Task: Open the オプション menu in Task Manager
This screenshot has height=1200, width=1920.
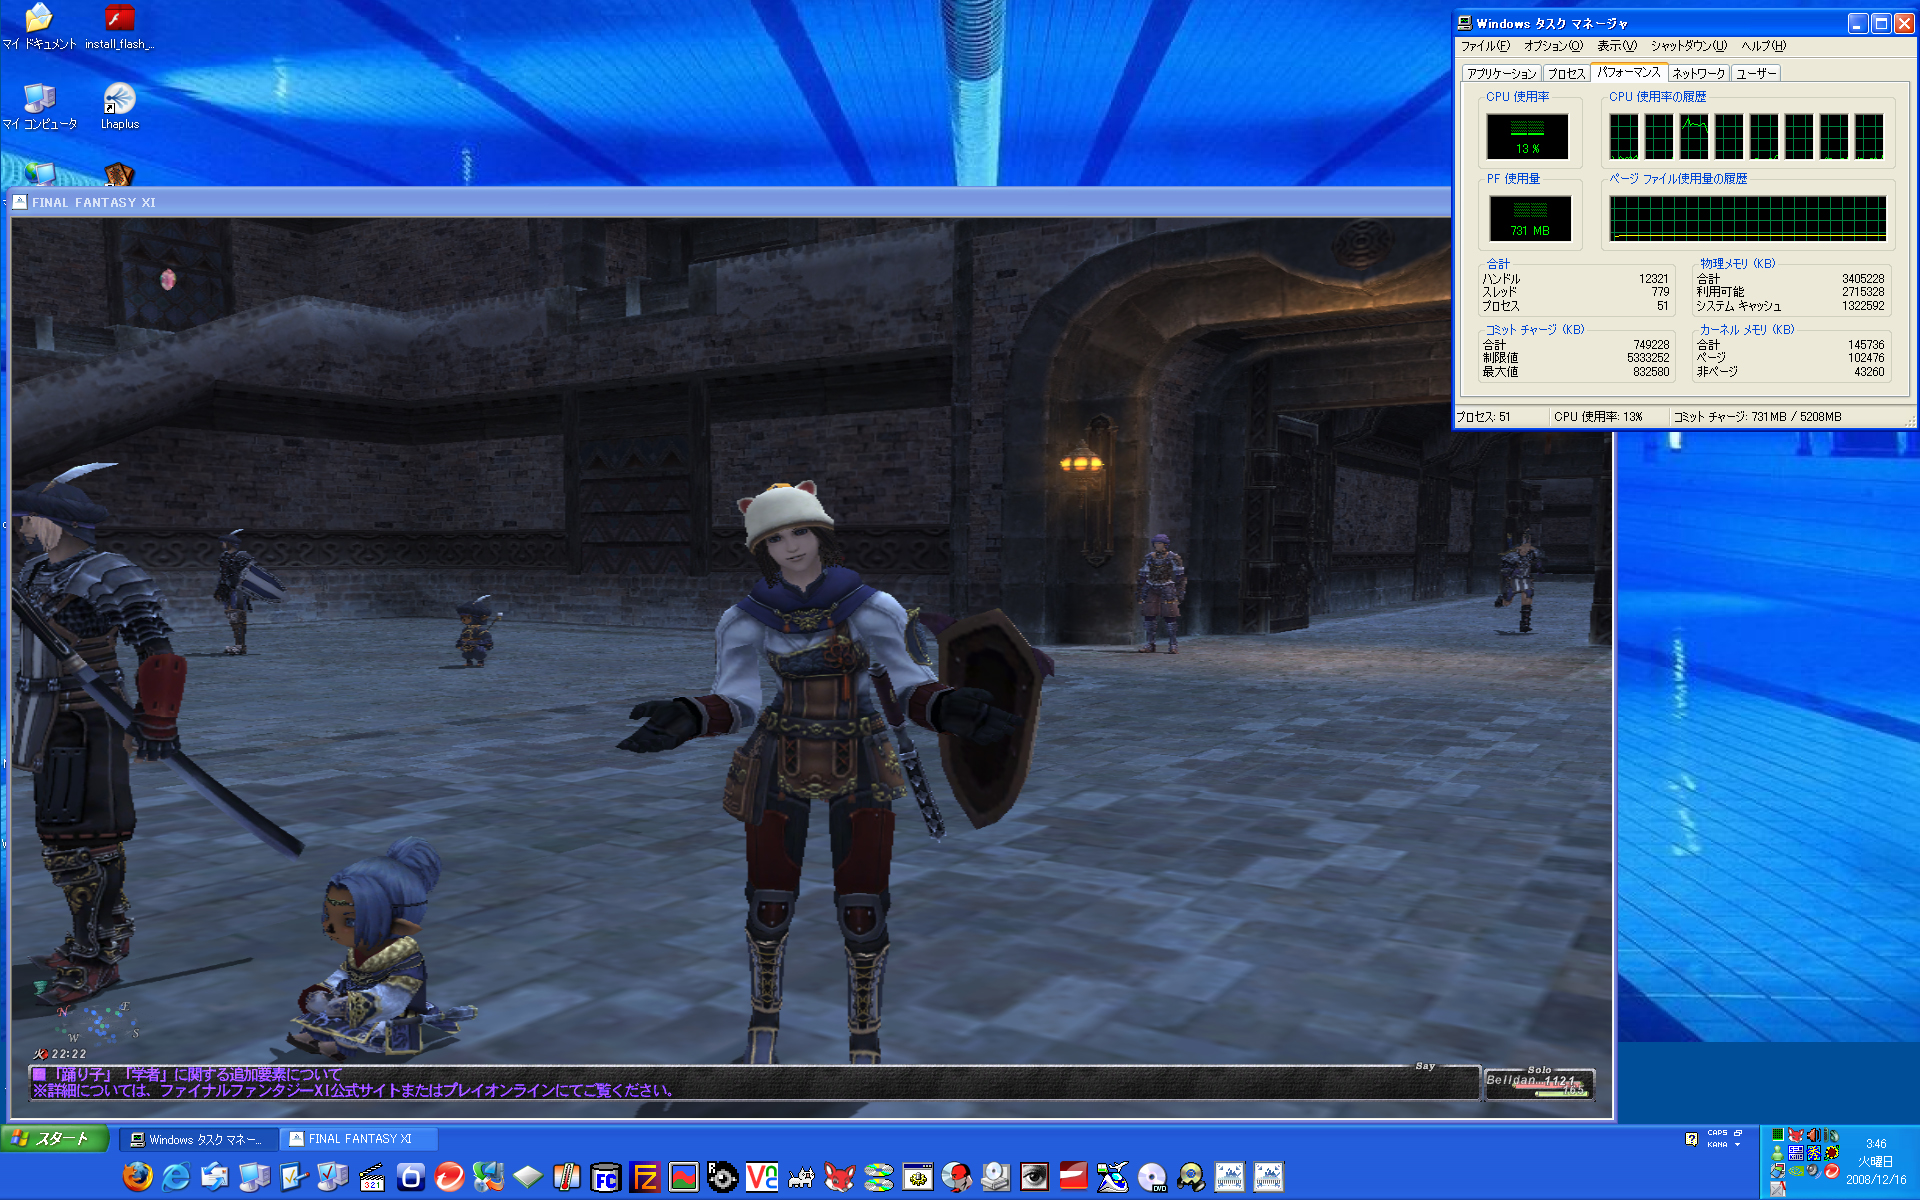Action: [1552, 46]
